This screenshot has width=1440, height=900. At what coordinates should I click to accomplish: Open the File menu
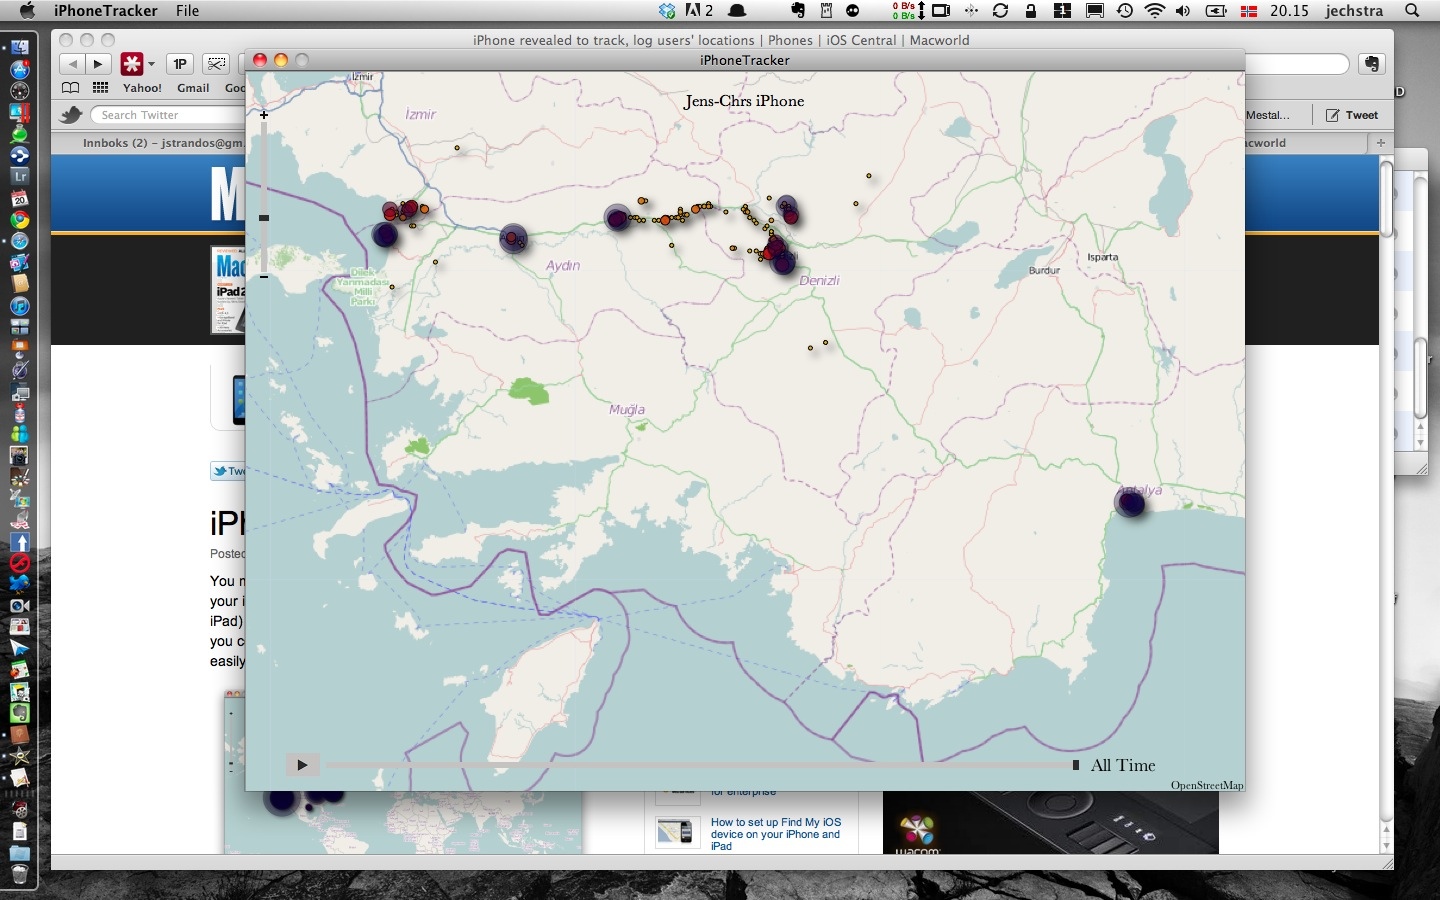coord(187,11)
